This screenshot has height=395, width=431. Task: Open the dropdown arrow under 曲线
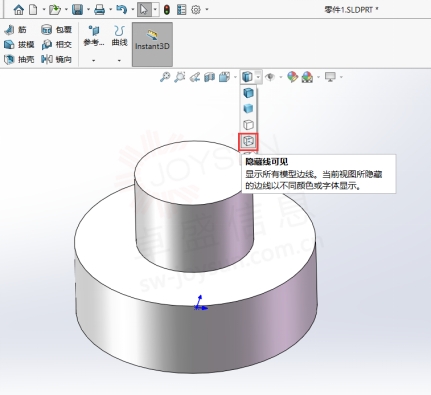119,60
